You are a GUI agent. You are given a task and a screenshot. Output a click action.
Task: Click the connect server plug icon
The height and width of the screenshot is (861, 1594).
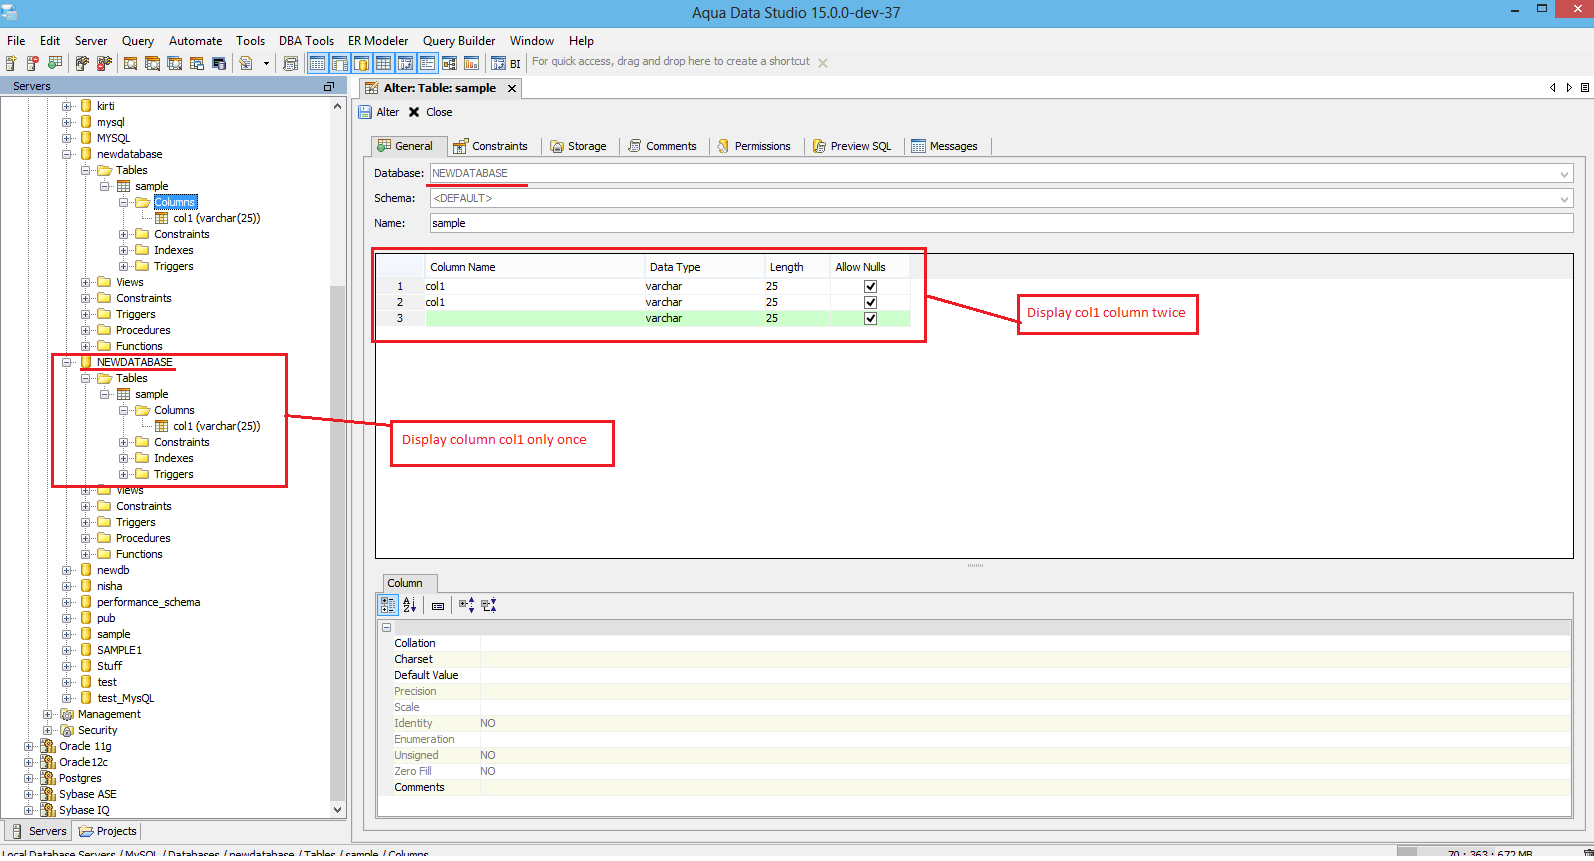82,63
